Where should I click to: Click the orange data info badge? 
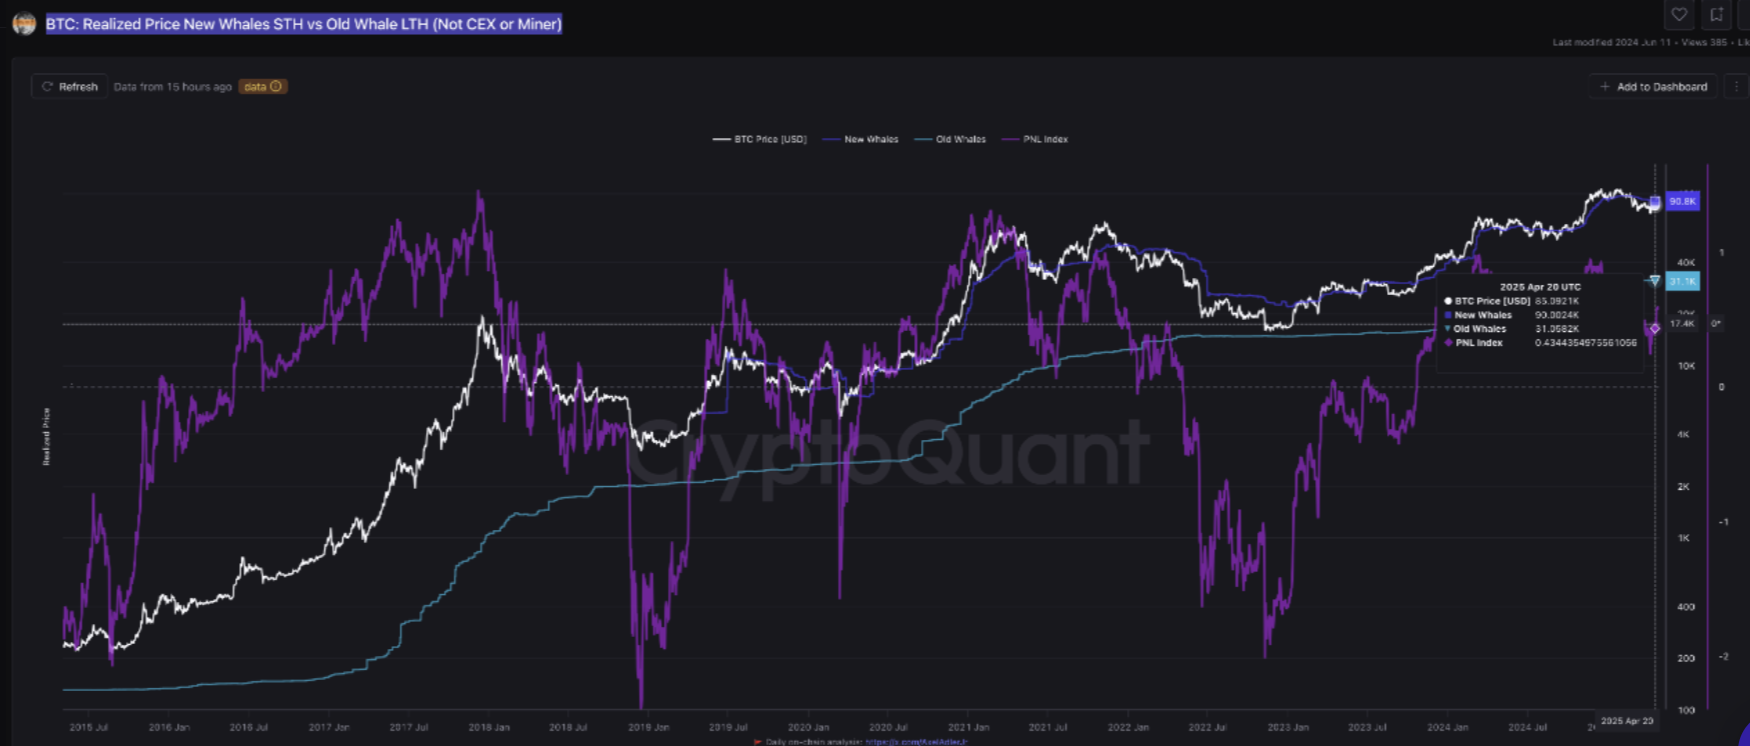tap(263, 87)
